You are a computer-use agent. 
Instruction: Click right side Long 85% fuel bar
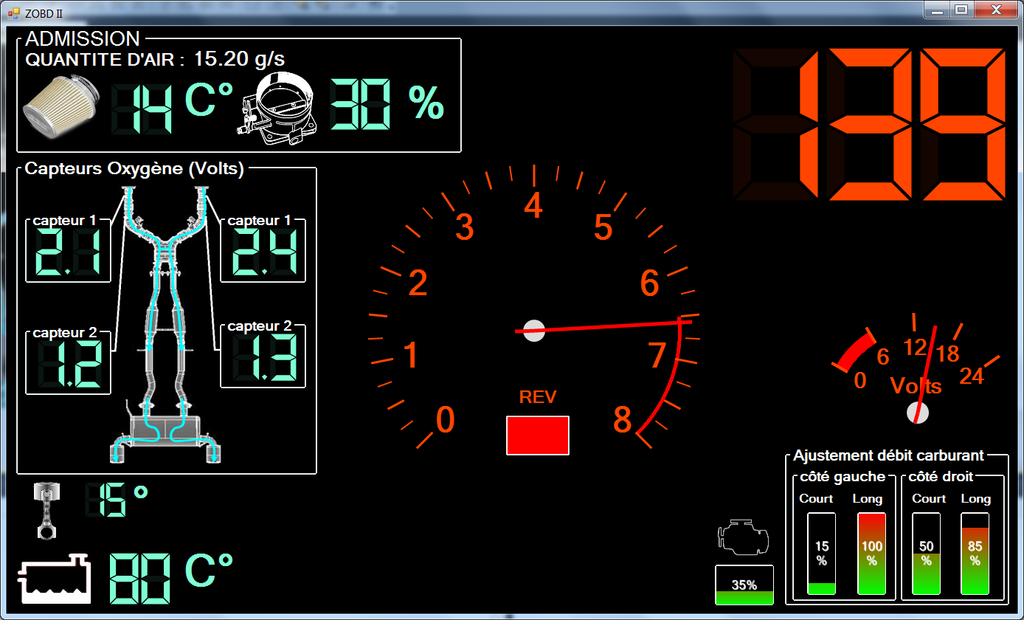tap(975, 555)
